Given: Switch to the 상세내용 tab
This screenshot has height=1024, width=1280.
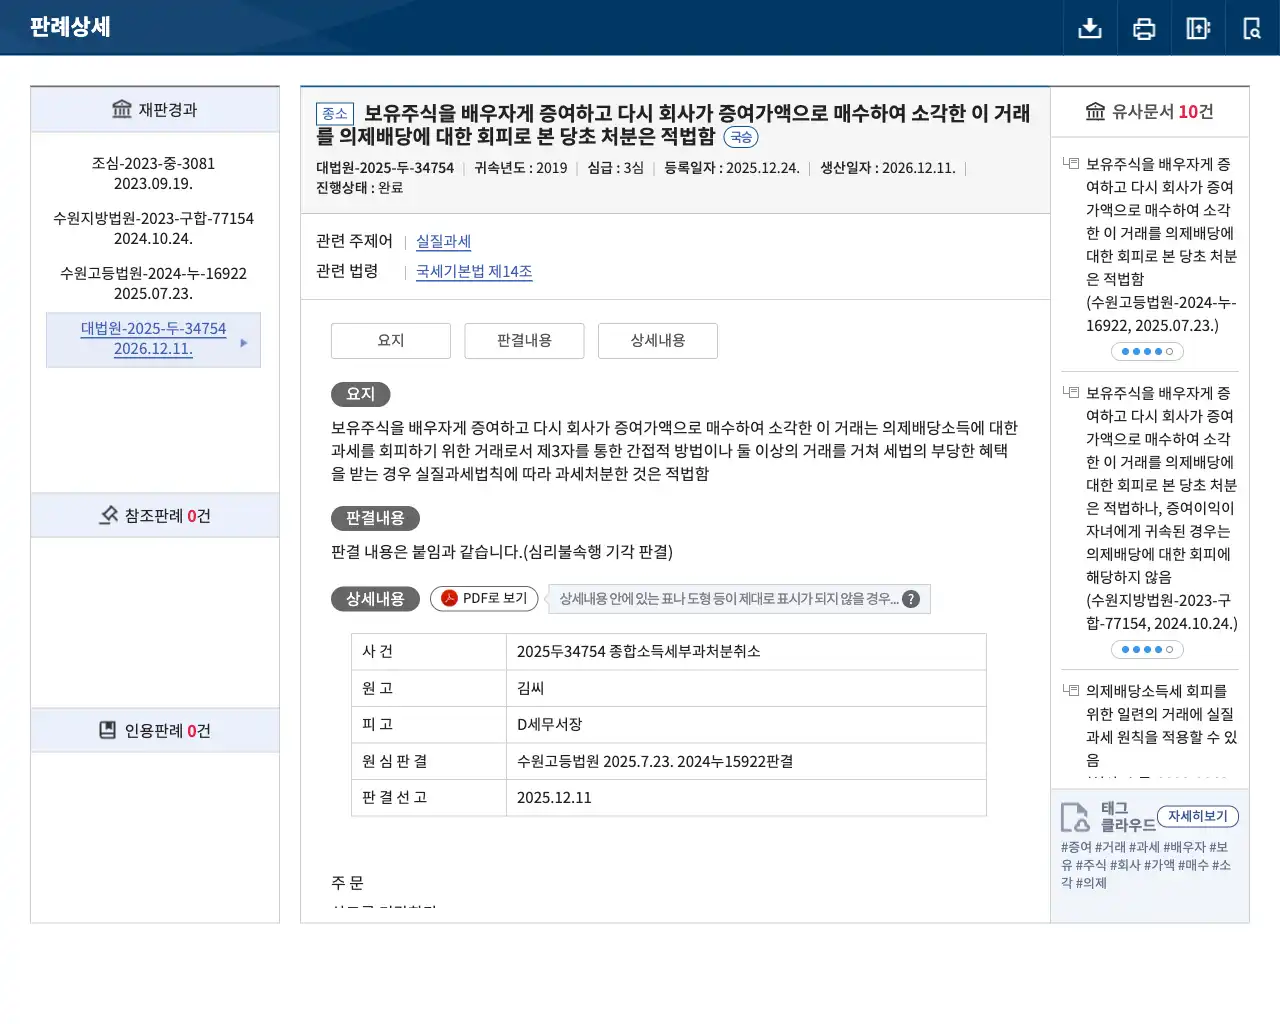Looking at the screenshot, I should click(x=658, y=341).
